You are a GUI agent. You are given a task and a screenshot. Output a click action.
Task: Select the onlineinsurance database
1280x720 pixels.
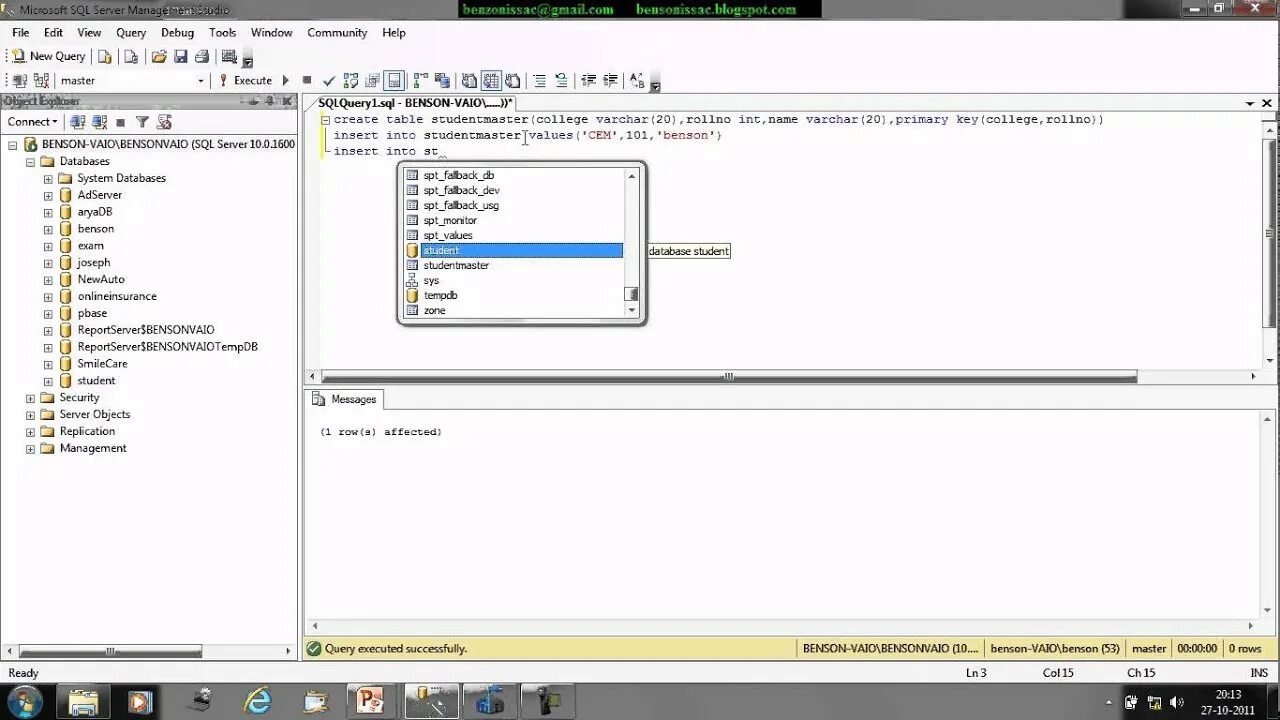[117, 296]
